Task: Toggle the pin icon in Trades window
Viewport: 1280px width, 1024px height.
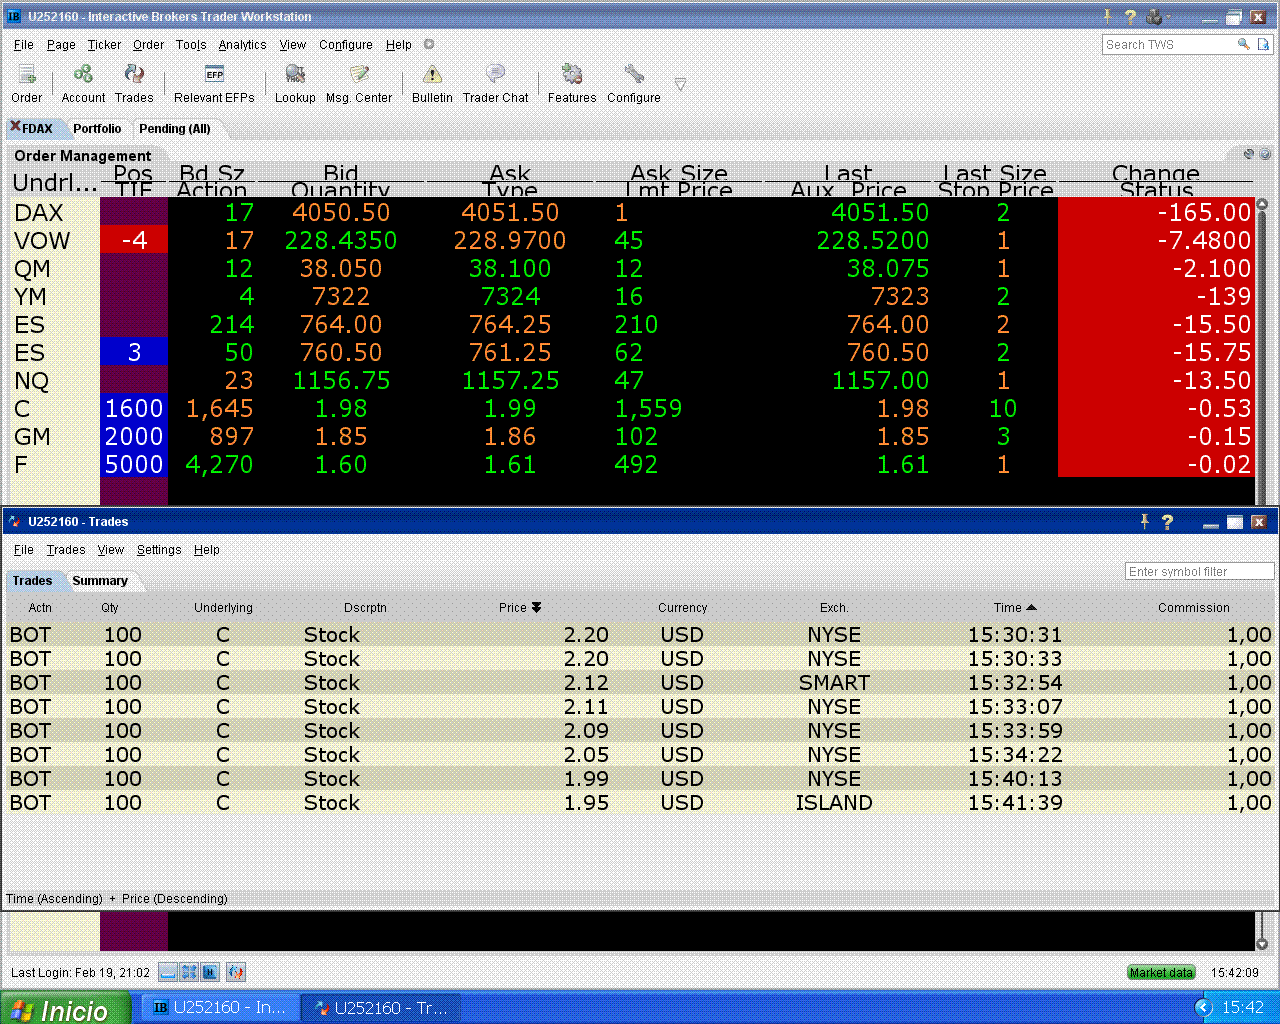Action: pos(1145,521)
